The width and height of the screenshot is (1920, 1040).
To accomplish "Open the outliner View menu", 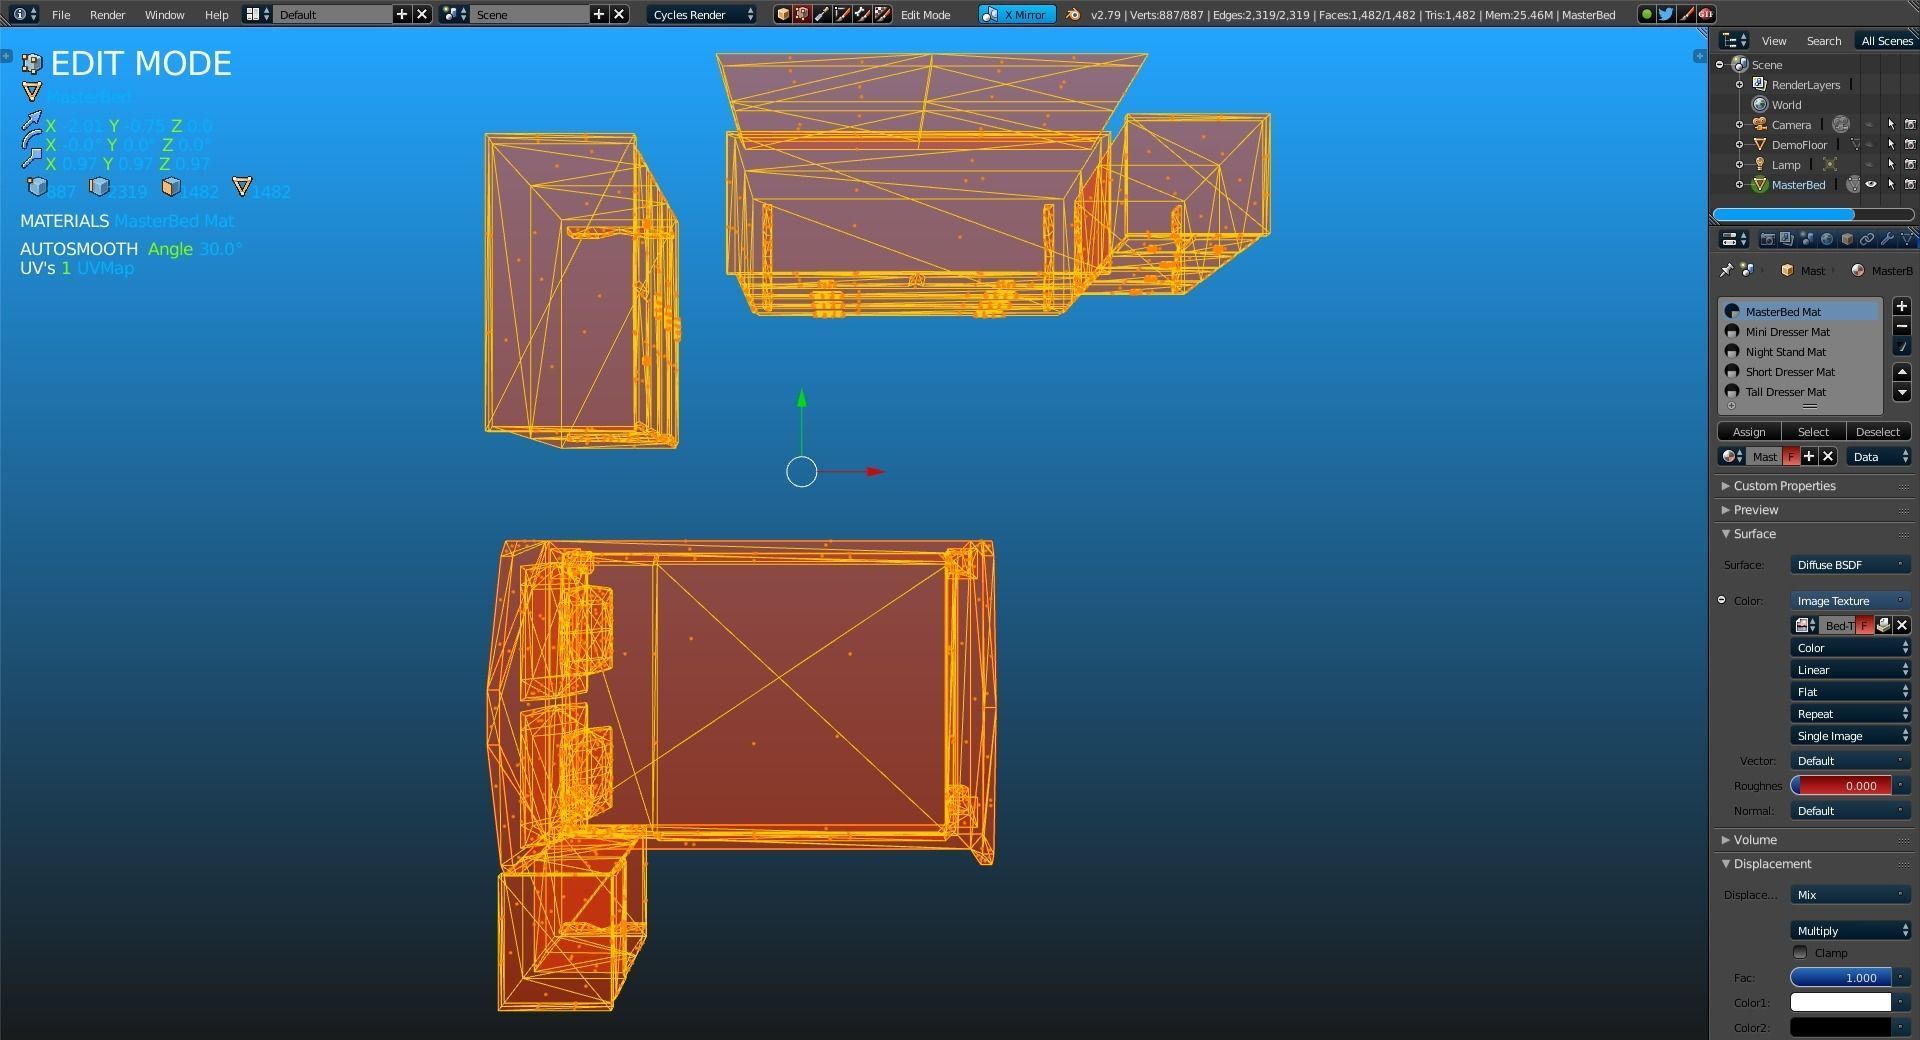I will [x=1774, y=40].
